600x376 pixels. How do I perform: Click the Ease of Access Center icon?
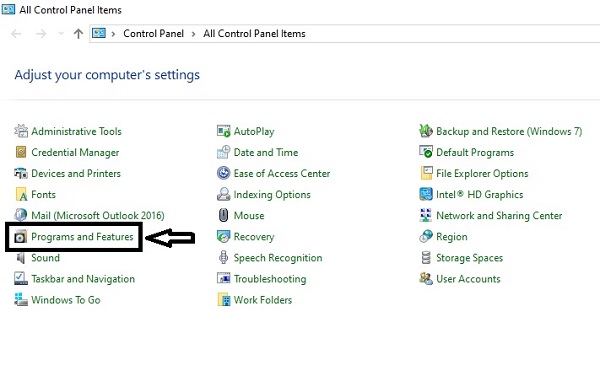click(x=223, y=173)
